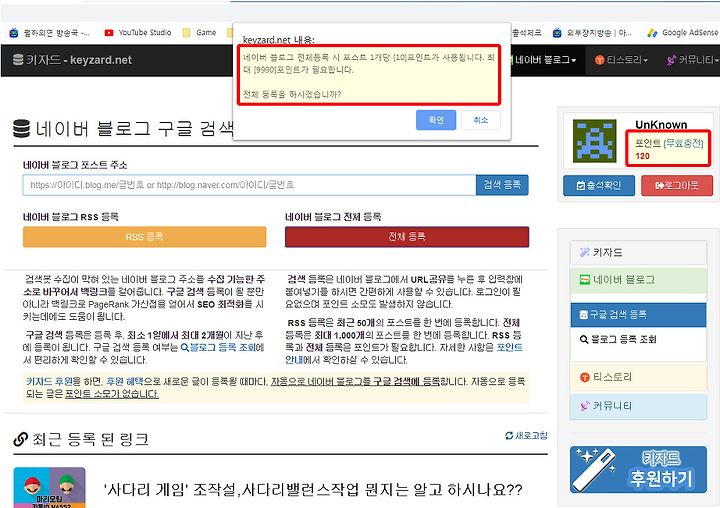Open the 사다리 게임 post thumbnail

tap(50, 487)
